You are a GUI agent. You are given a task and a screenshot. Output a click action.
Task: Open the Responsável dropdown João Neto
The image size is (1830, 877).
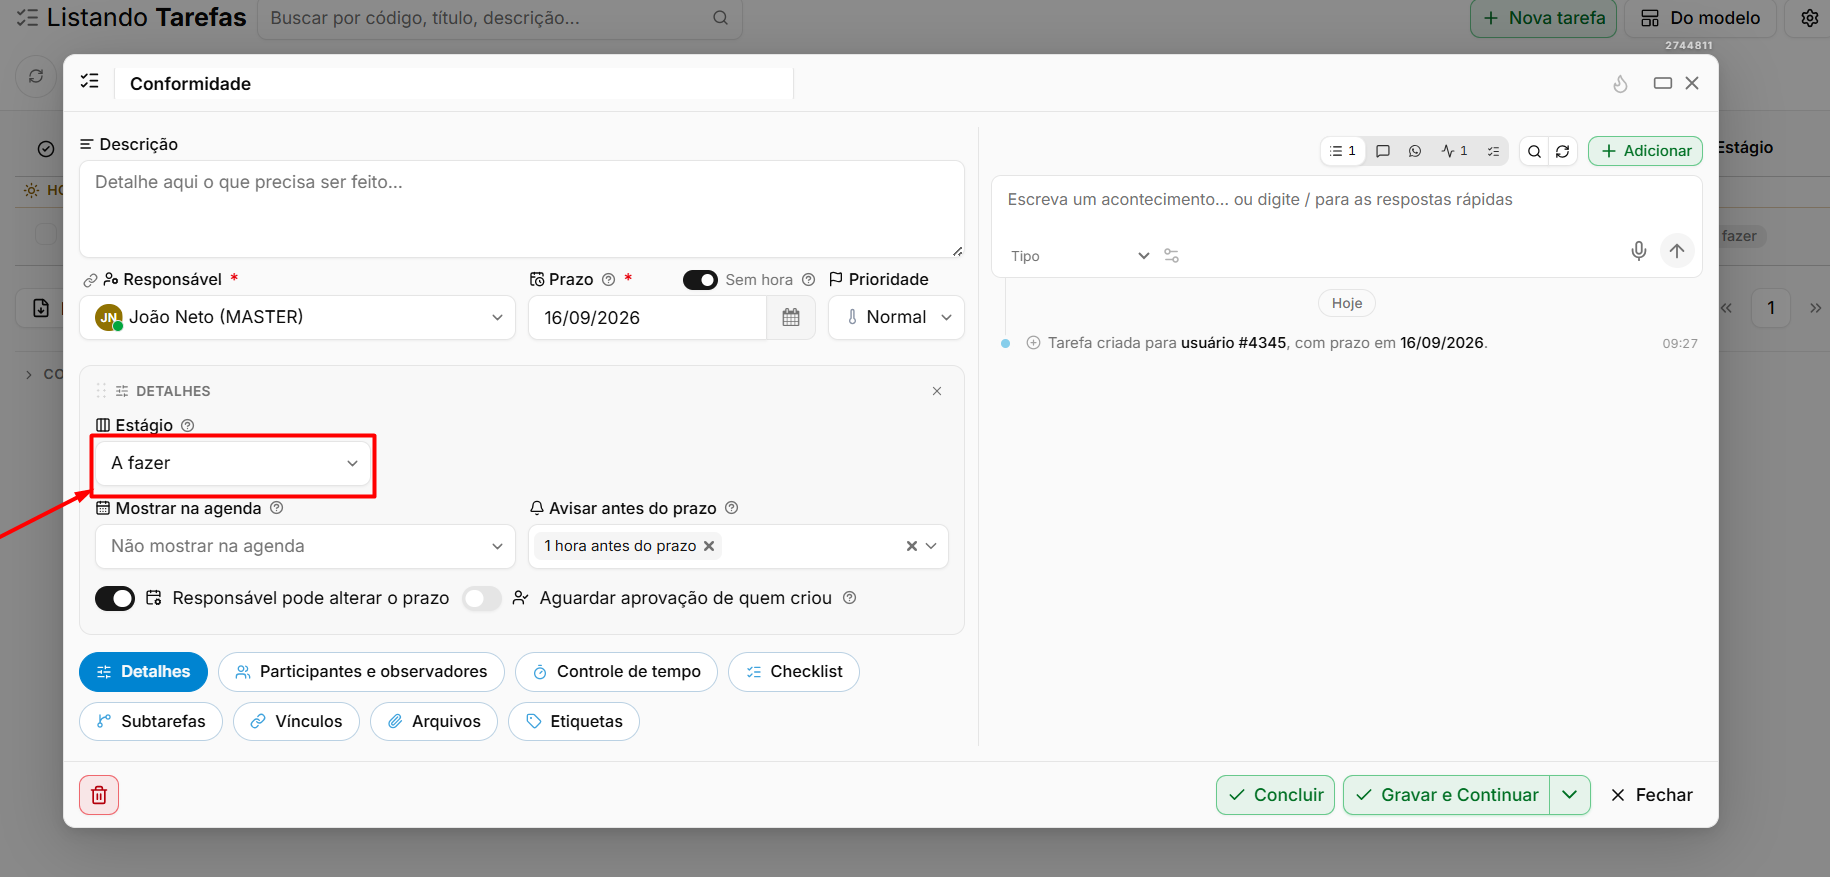[x=297, y=317]
